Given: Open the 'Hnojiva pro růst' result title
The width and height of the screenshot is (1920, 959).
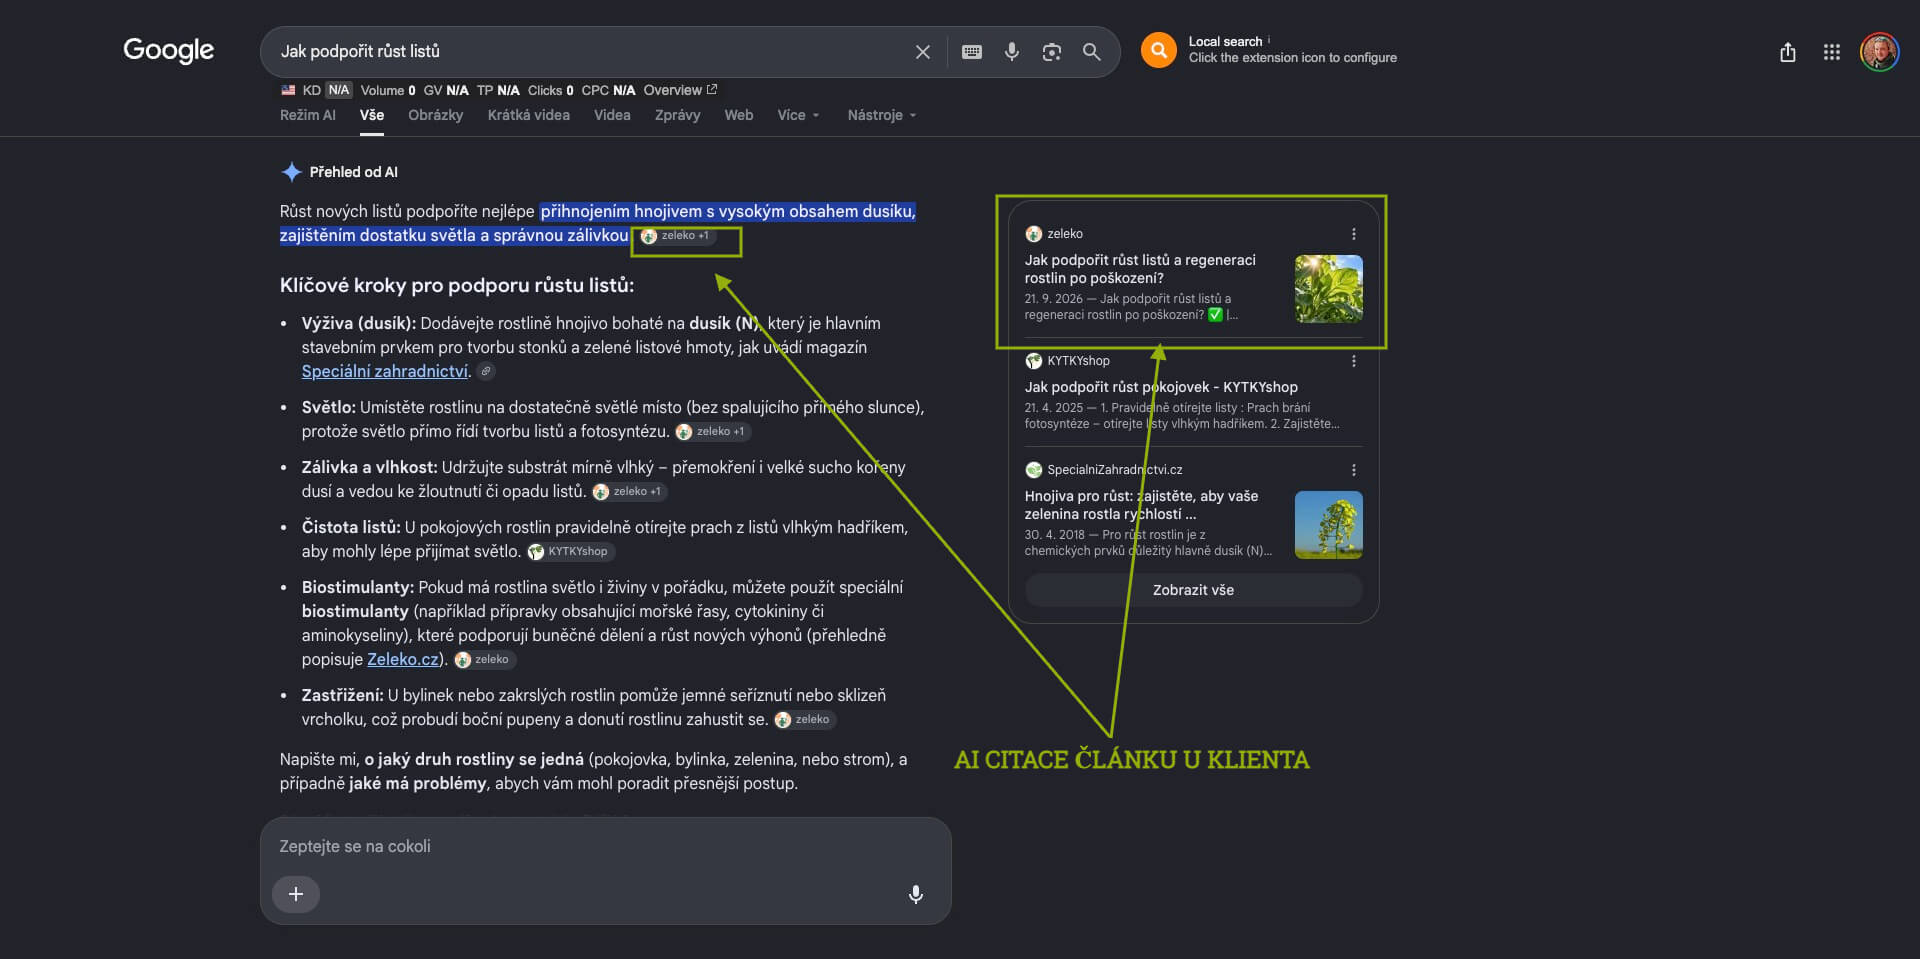Looking at the screenshot, I should 1141,505.
